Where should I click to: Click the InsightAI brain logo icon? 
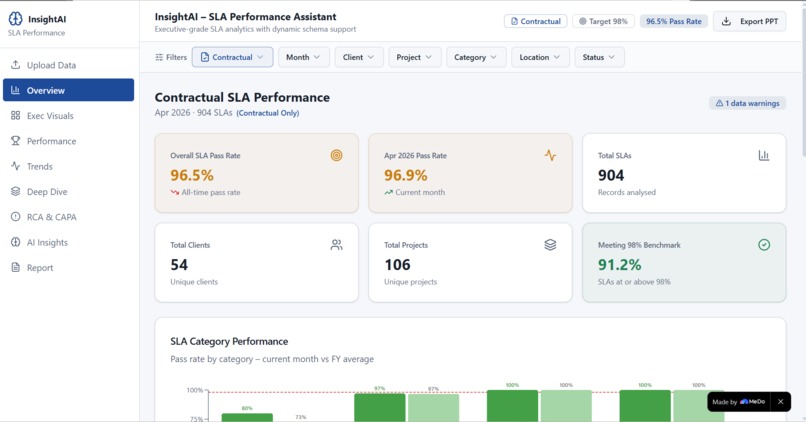click(x=15, y=19)
